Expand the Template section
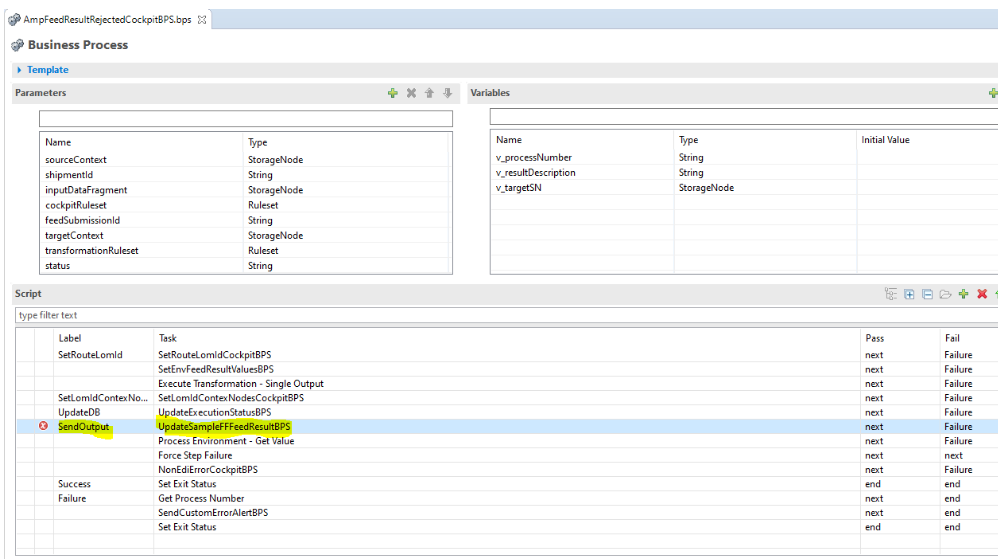This screenshot has width=1001, height=559. (19, 70)
